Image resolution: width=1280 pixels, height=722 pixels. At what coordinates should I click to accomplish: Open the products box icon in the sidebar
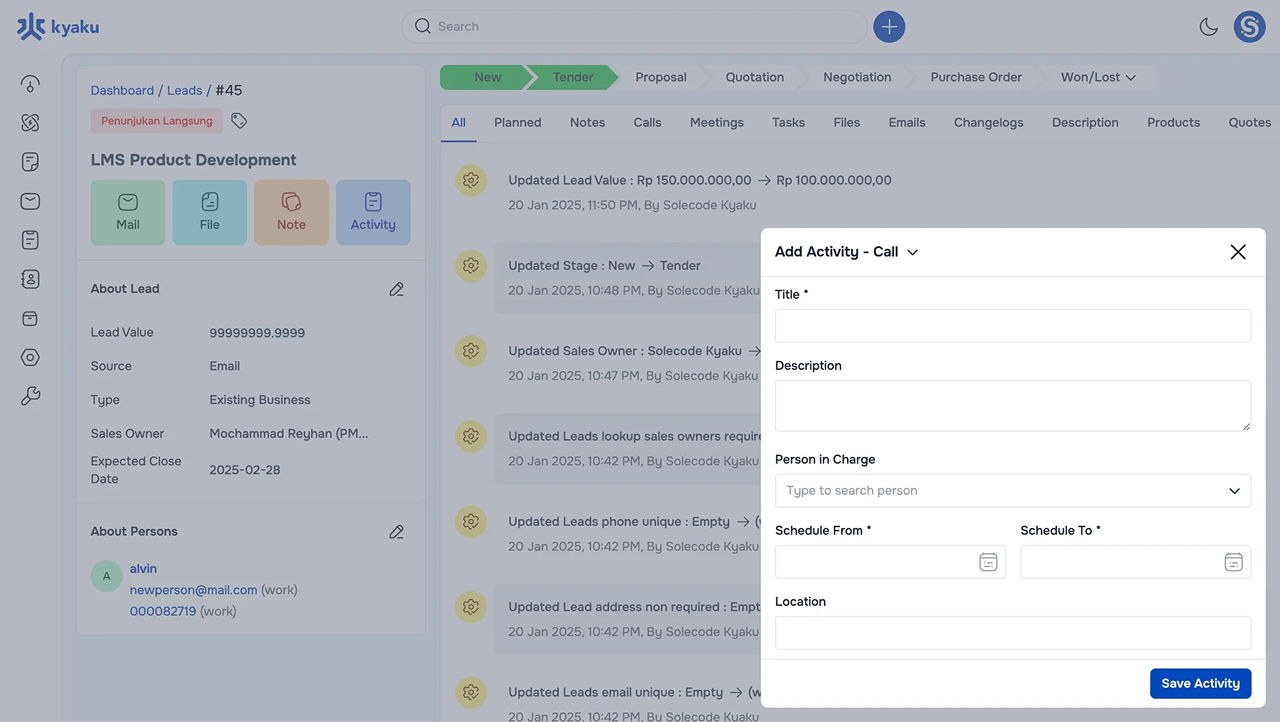click(30, 318)
